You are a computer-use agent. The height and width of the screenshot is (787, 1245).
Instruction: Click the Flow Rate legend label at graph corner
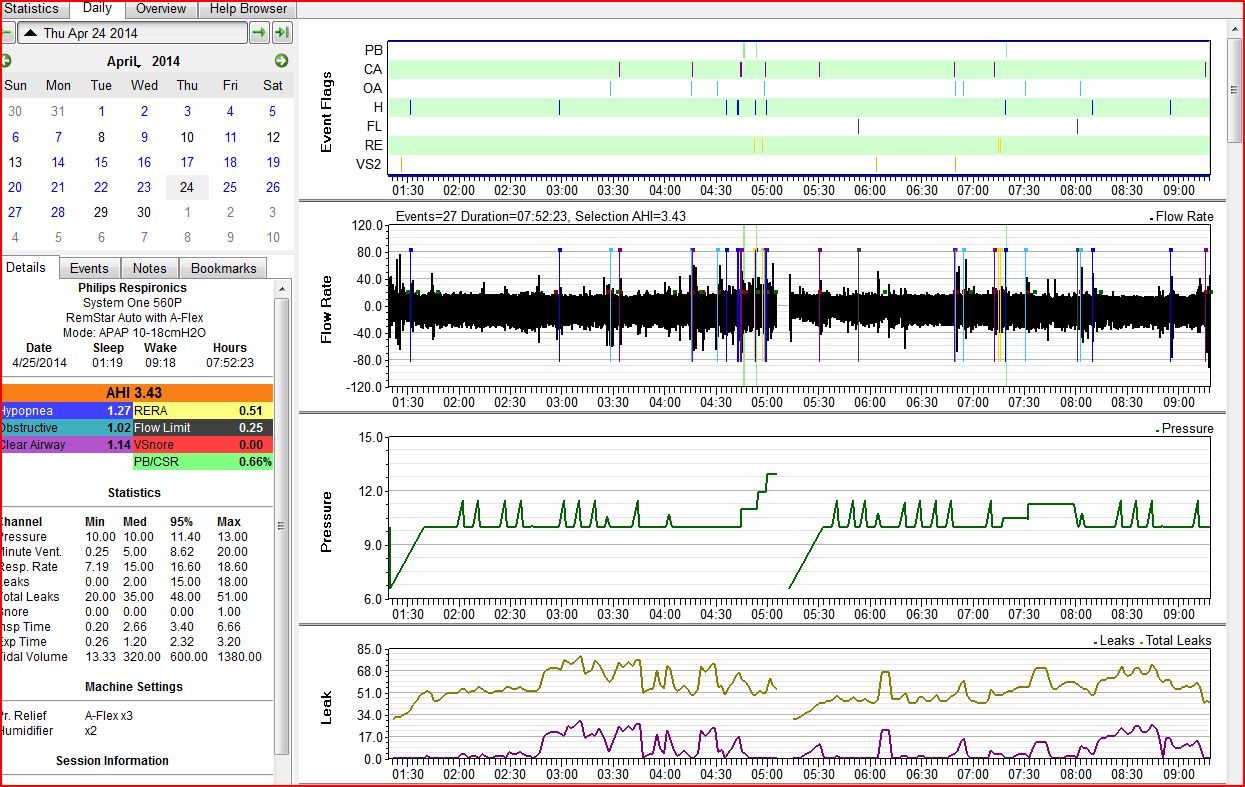tap(1184, 216)
